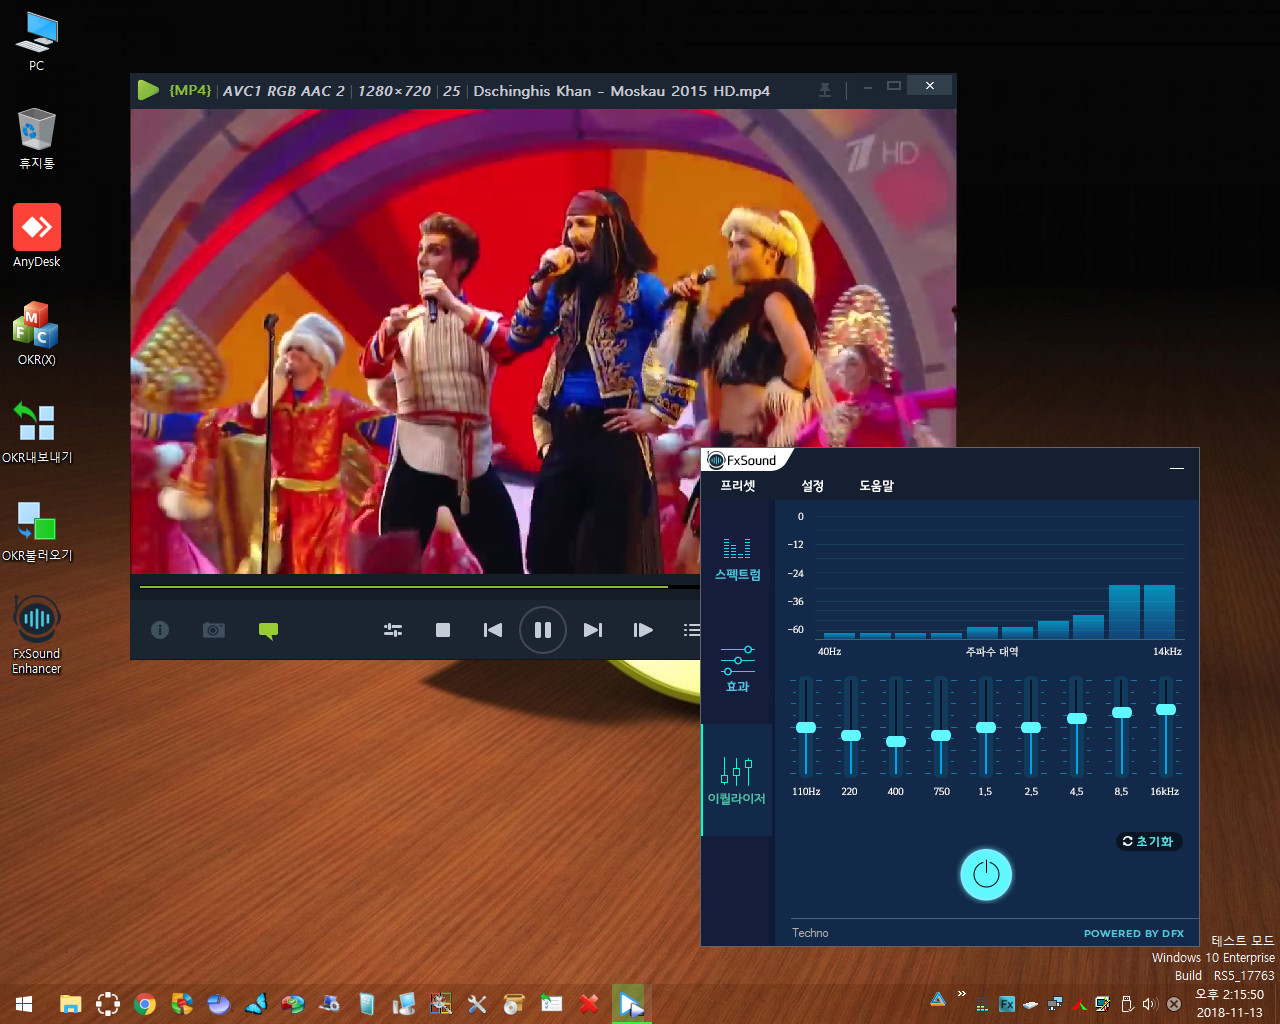Click the safely remove USB tray icon
The image size is (1280, 1024).
point(1127,1004)
